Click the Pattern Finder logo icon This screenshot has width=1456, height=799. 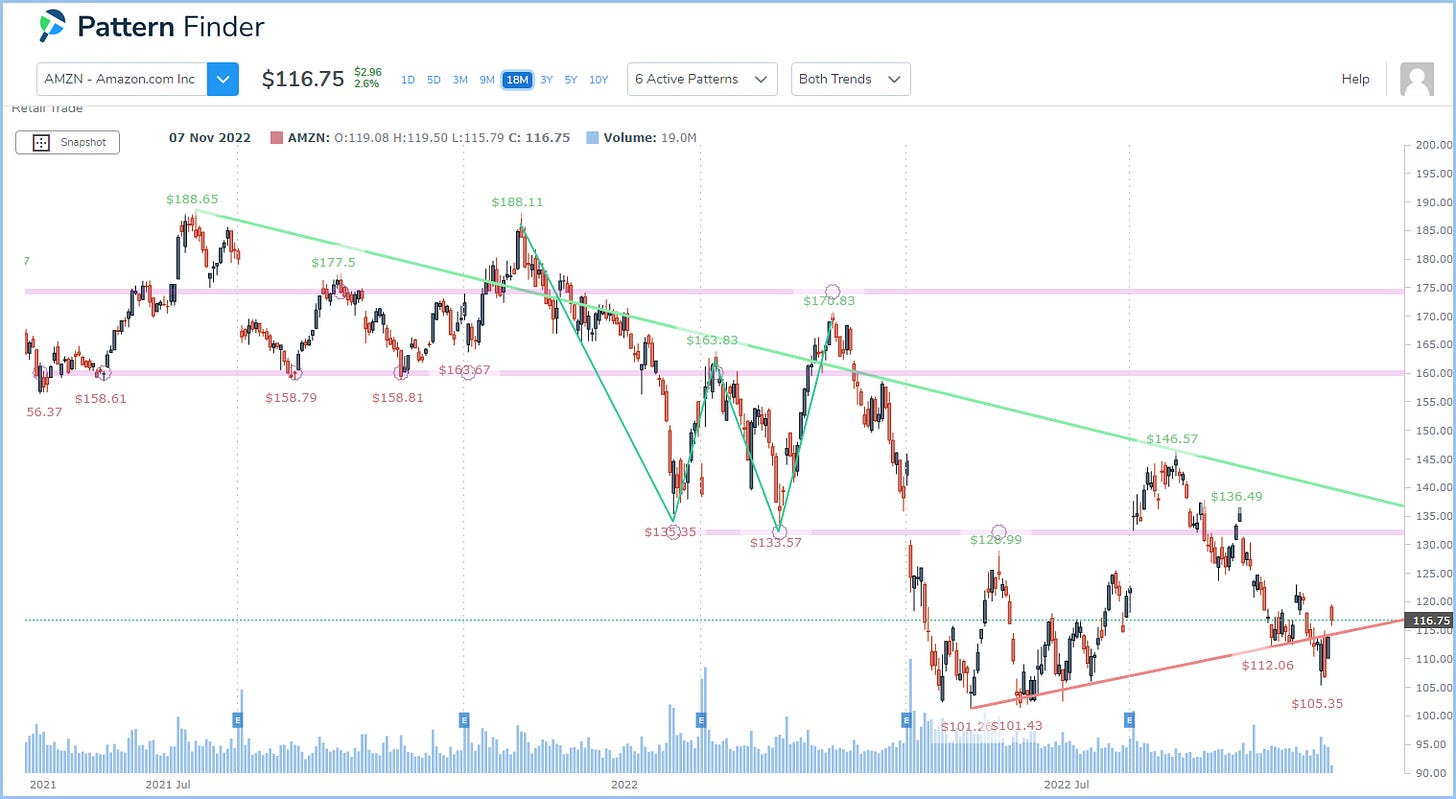[51, 26]
